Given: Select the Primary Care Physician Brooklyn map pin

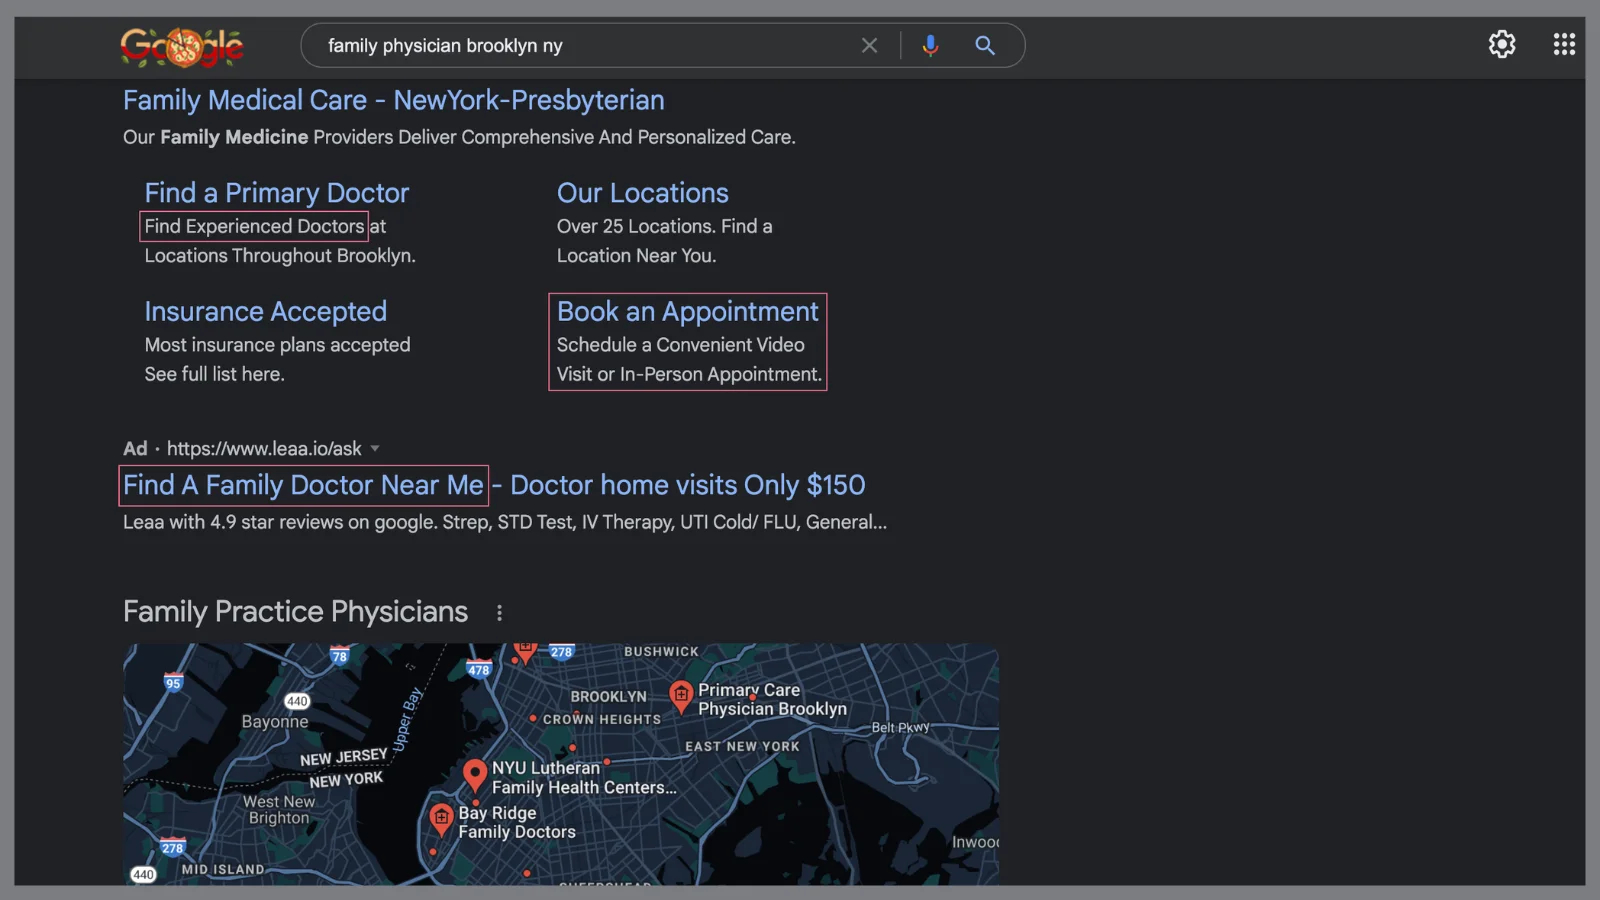Looking at the screenshot, I should (681, 696).
